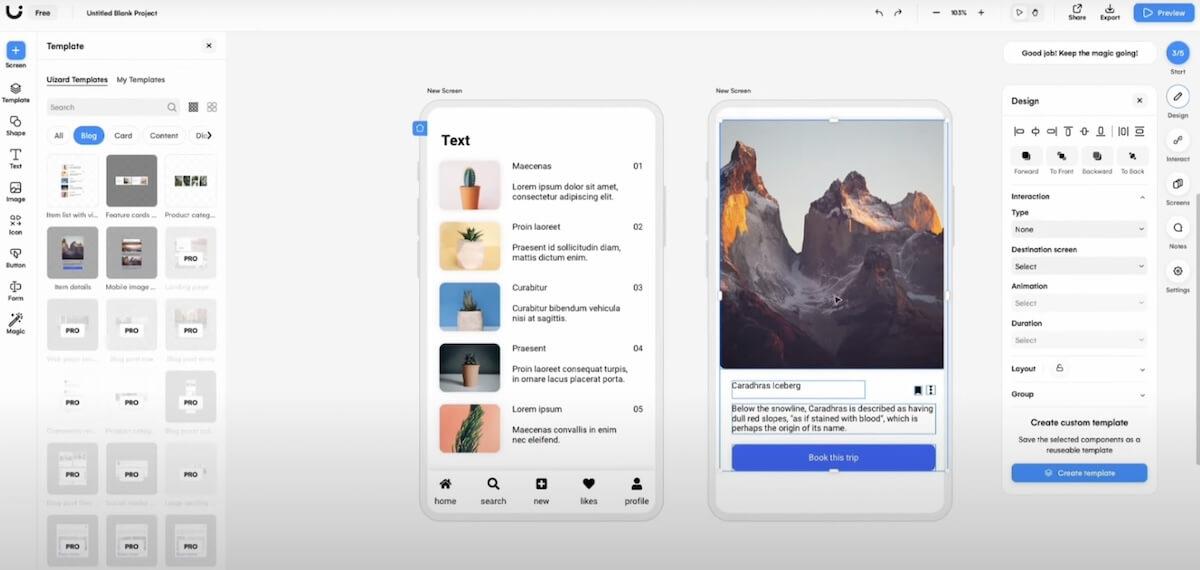Activate the pointer select mode

coord(1019,12)
